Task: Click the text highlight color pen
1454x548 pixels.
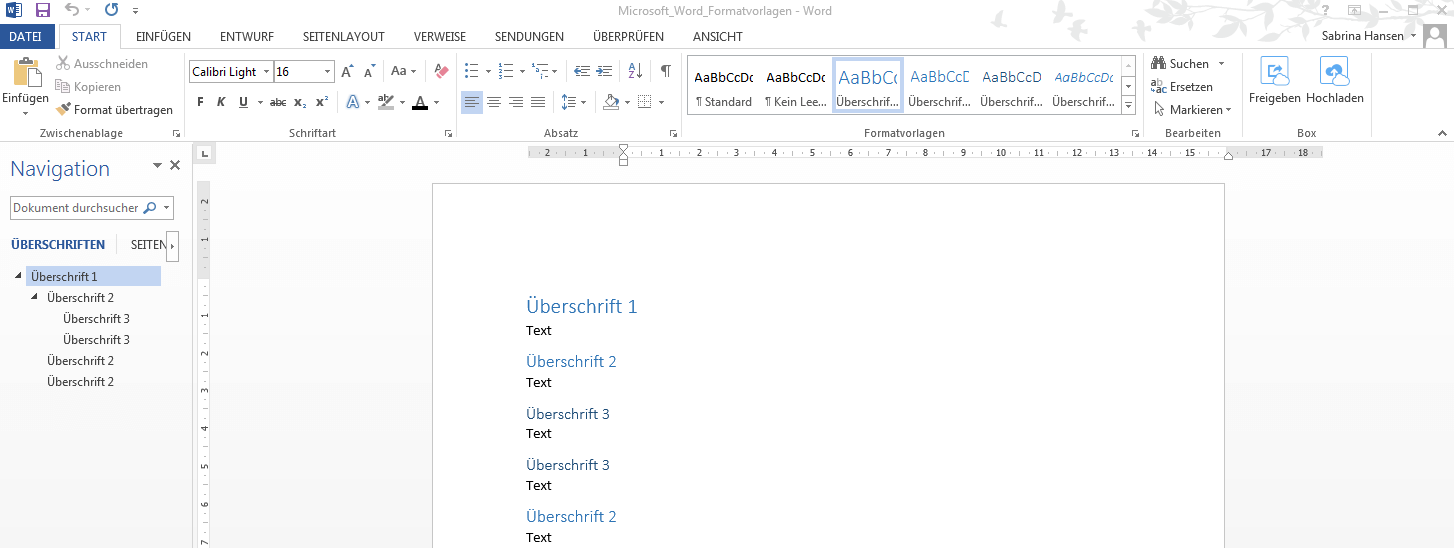Action: click(386, 102)
